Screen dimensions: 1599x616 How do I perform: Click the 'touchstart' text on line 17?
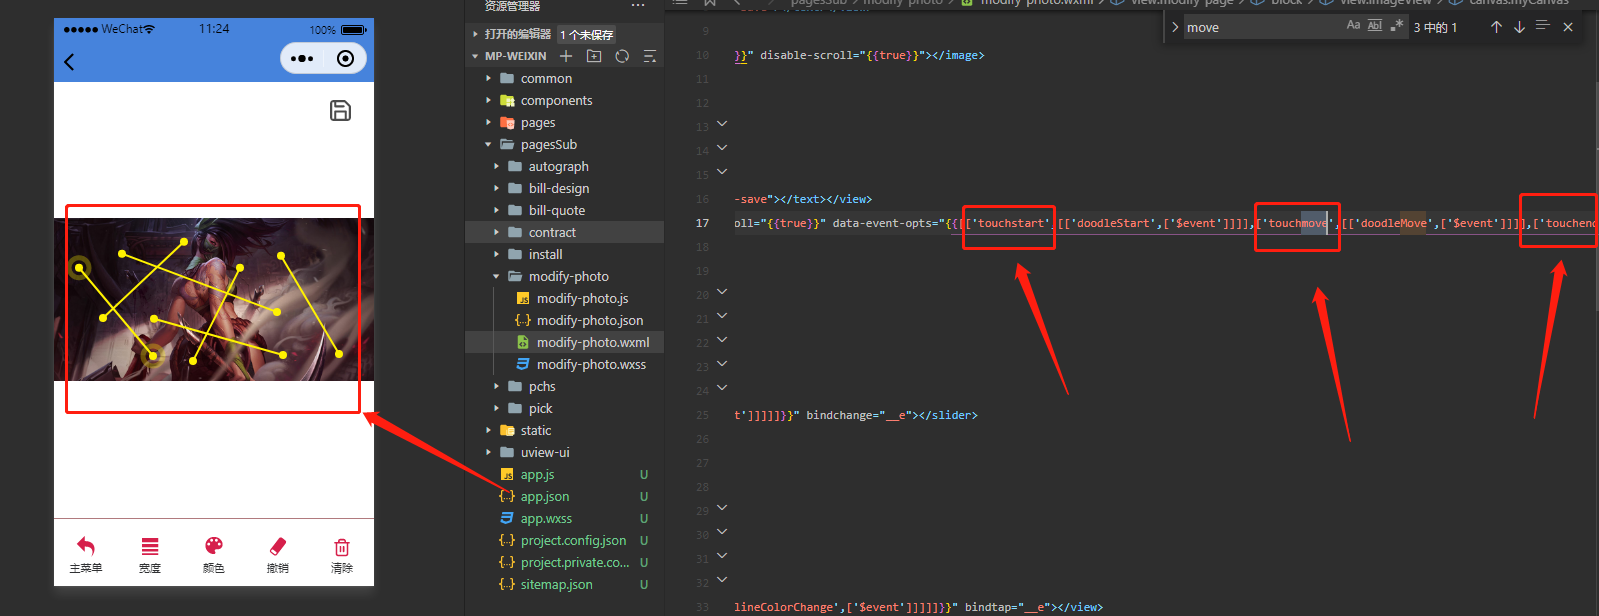point(1009,223)
